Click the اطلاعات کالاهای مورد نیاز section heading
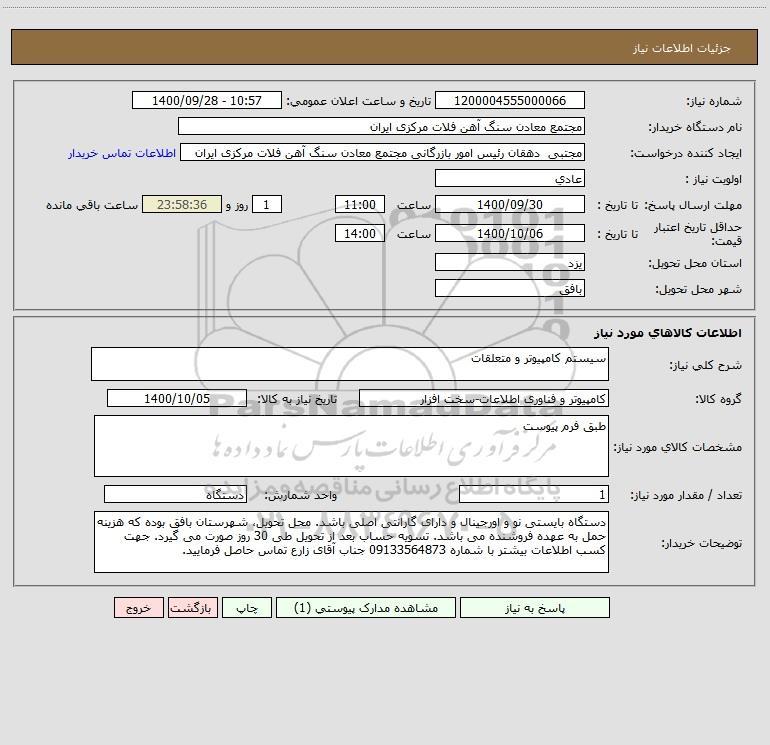The image size is (770, 745). coord(667,333)
